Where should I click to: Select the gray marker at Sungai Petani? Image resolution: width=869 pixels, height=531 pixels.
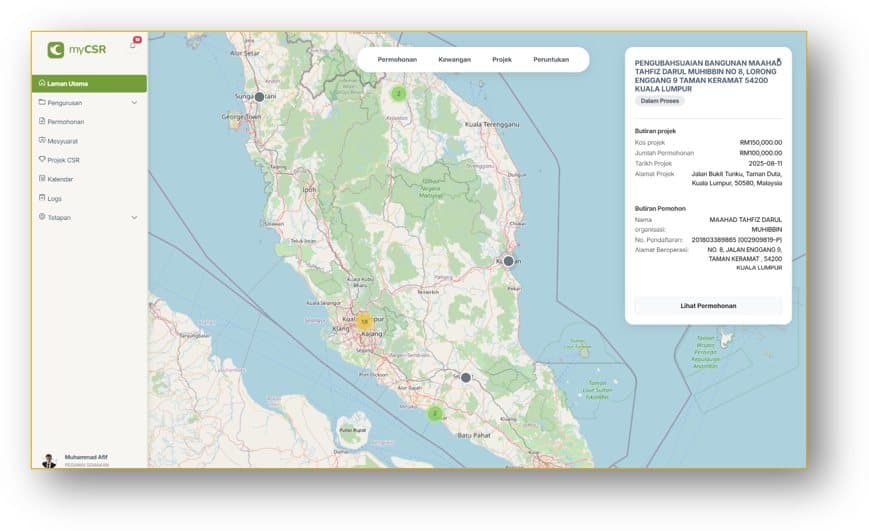click(259, 97)
